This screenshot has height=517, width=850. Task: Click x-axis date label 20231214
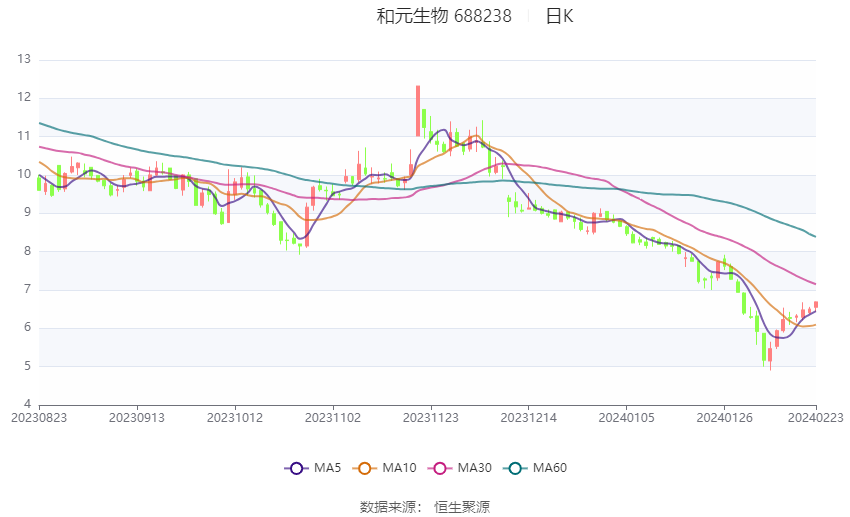click(x=529, y=418)
